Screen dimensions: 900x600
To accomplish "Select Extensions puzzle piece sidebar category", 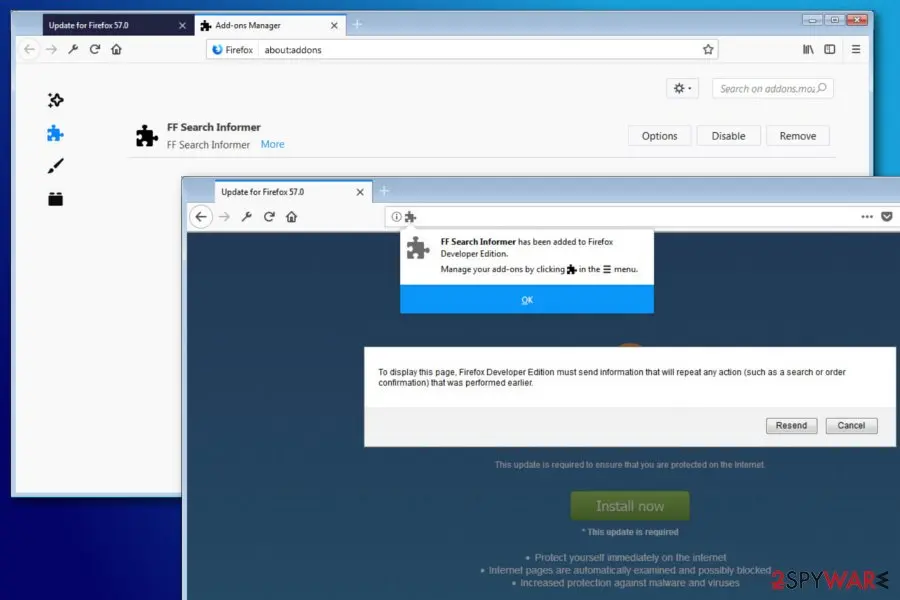I will [x=55, y=133].
